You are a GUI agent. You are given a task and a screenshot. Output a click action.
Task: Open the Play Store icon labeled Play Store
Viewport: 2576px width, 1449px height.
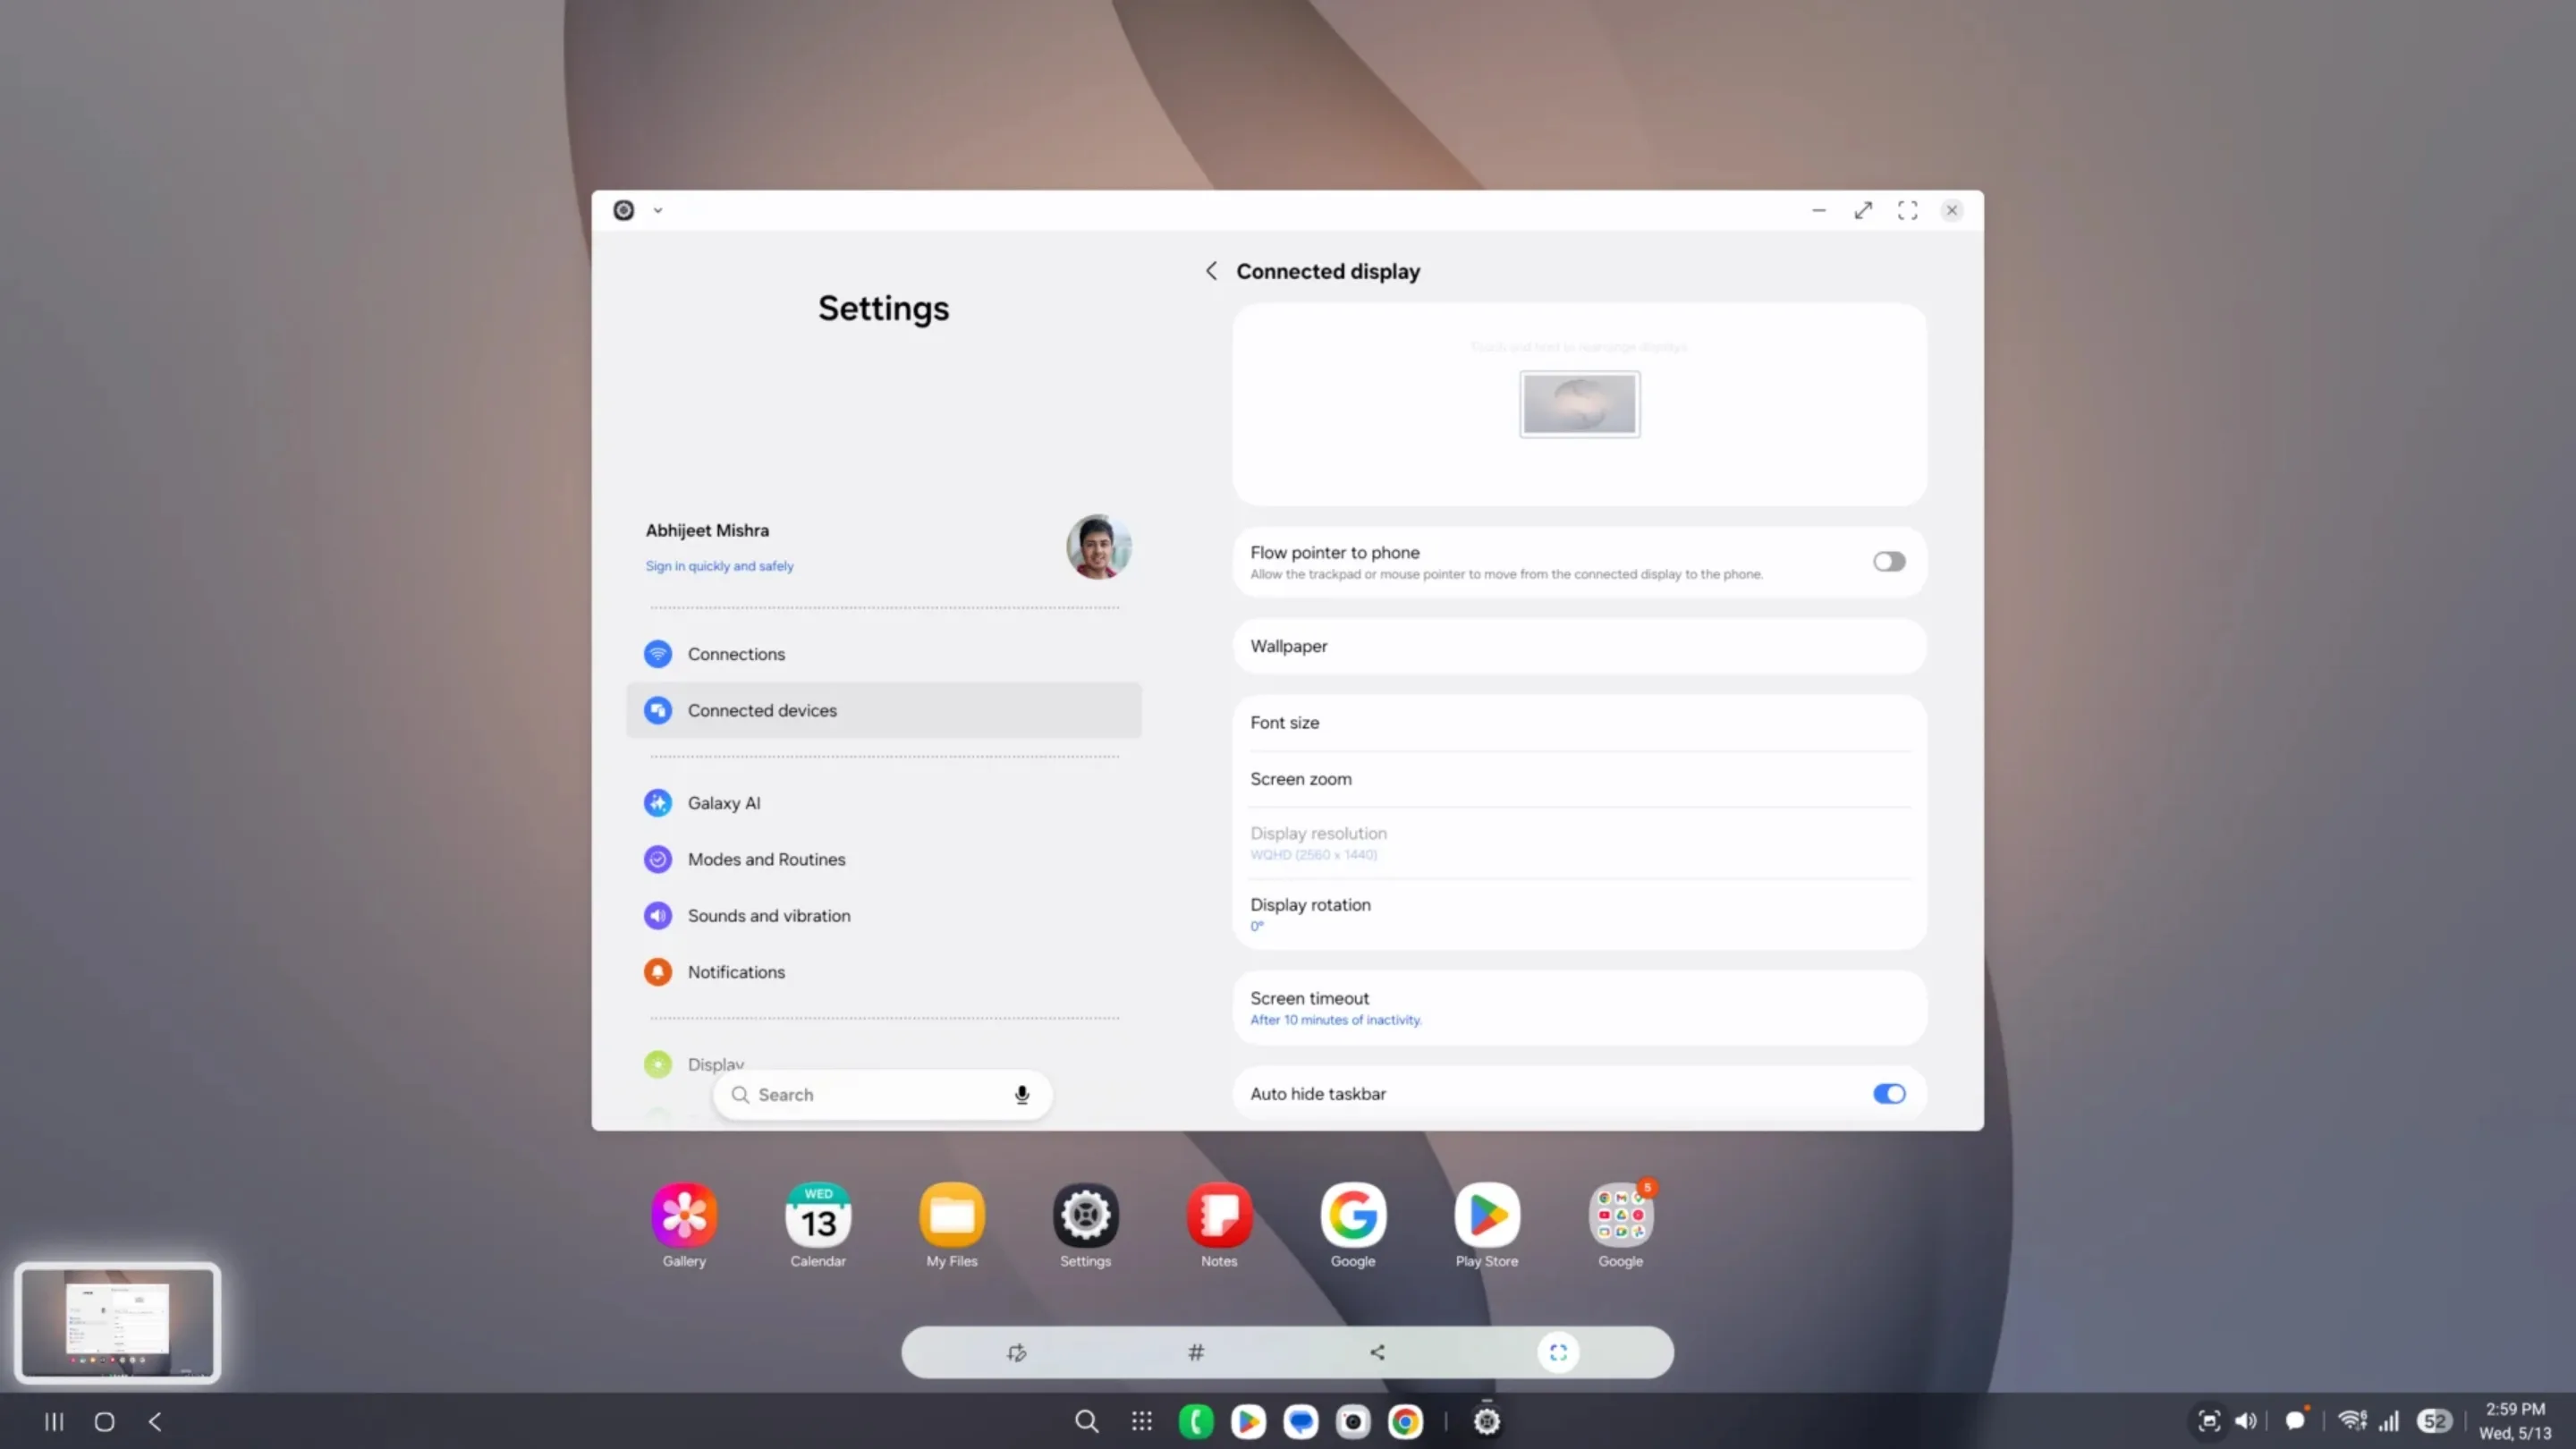[x=1487, y=1215]
